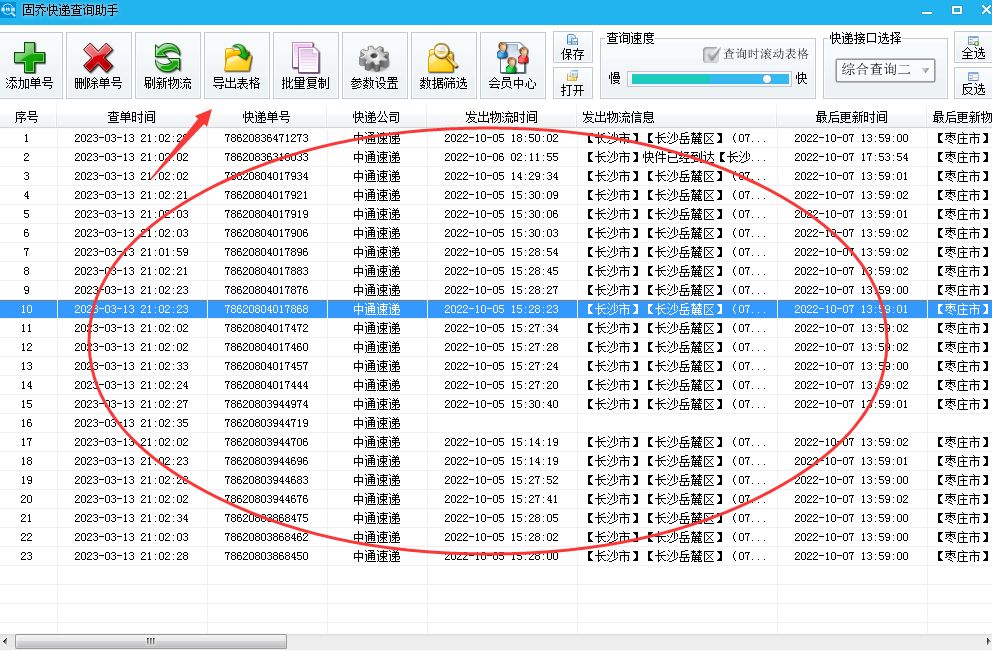Image resolution: width=992 pixels, height=651 pixels.
Task: Click the horizontal scrollbar at the bottom
Action: (x=150, y=638)
